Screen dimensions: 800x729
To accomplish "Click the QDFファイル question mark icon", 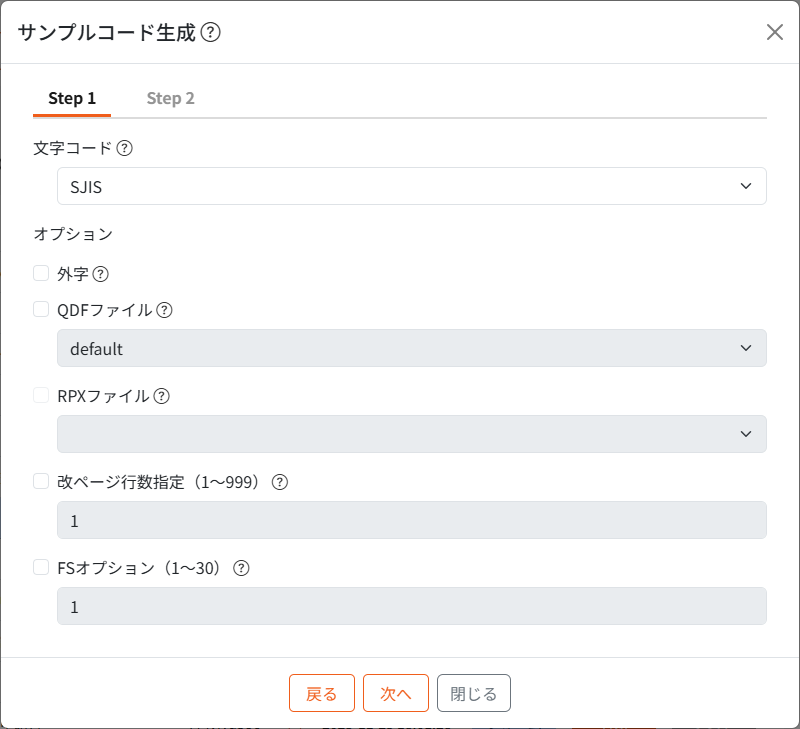I will tap(164, 310).
